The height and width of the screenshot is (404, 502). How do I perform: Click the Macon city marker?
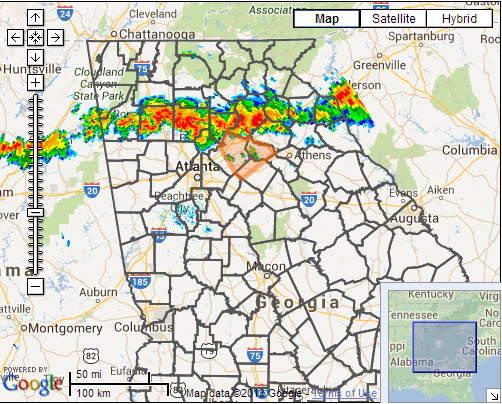267,276
